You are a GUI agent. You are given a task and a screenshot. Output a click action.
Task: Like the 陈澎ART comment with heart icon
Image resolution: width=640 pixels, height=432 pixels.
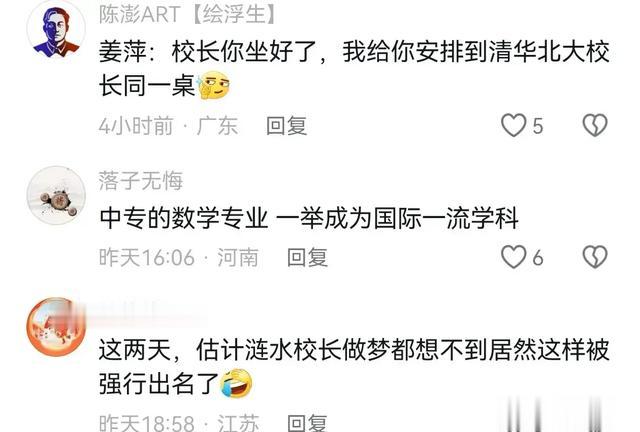pyautogui.click(x=513, y=125)
